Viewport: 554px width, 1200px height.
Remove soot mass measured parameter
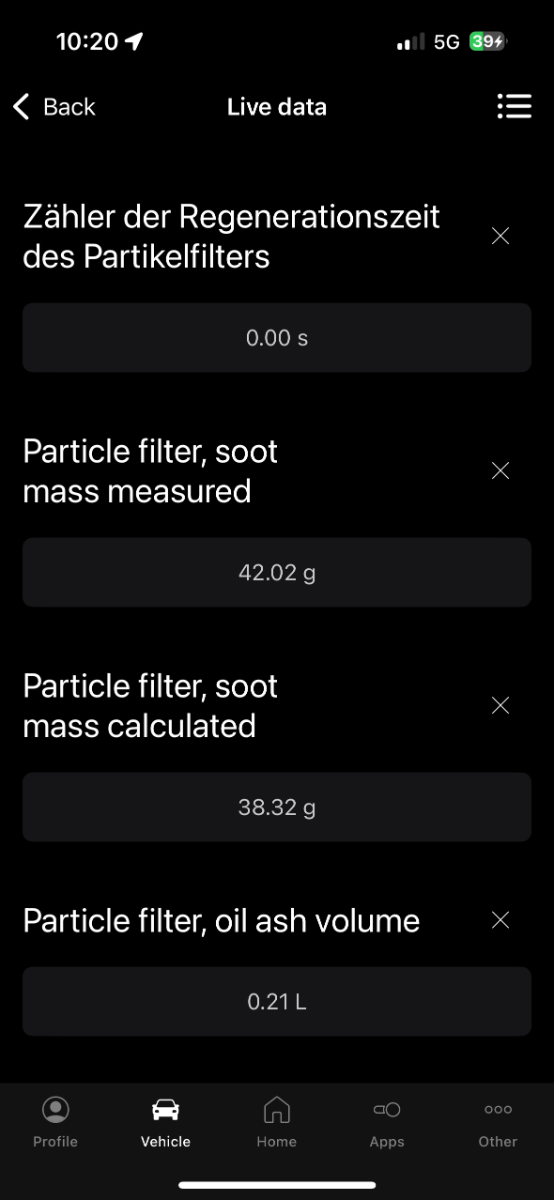[x=501, y=471]
